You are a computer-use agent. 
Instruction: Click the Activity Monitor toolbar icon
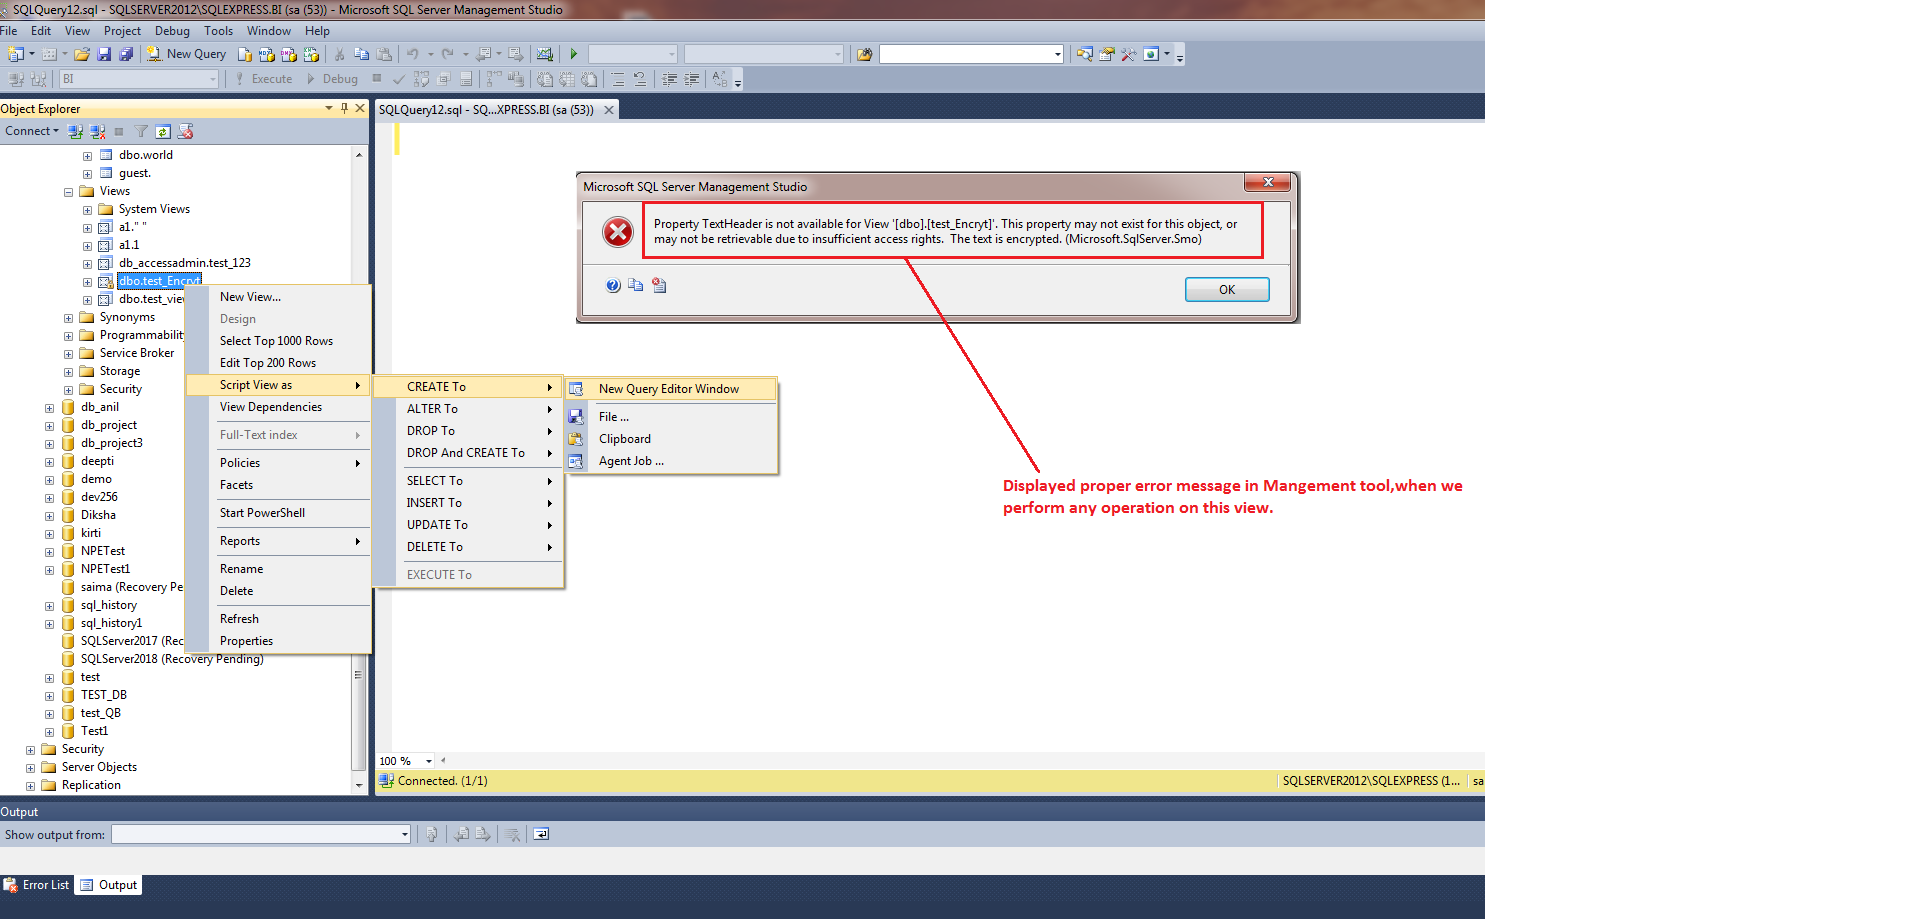point(545,54)
